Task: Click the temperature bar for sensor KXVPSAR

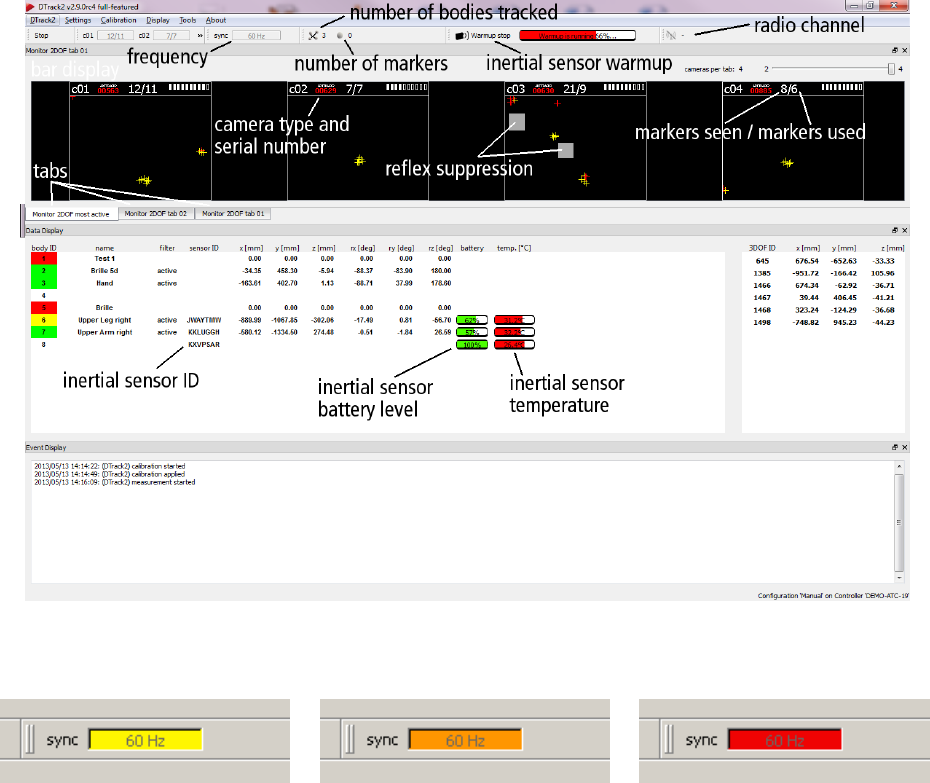Action: point(514,345)
